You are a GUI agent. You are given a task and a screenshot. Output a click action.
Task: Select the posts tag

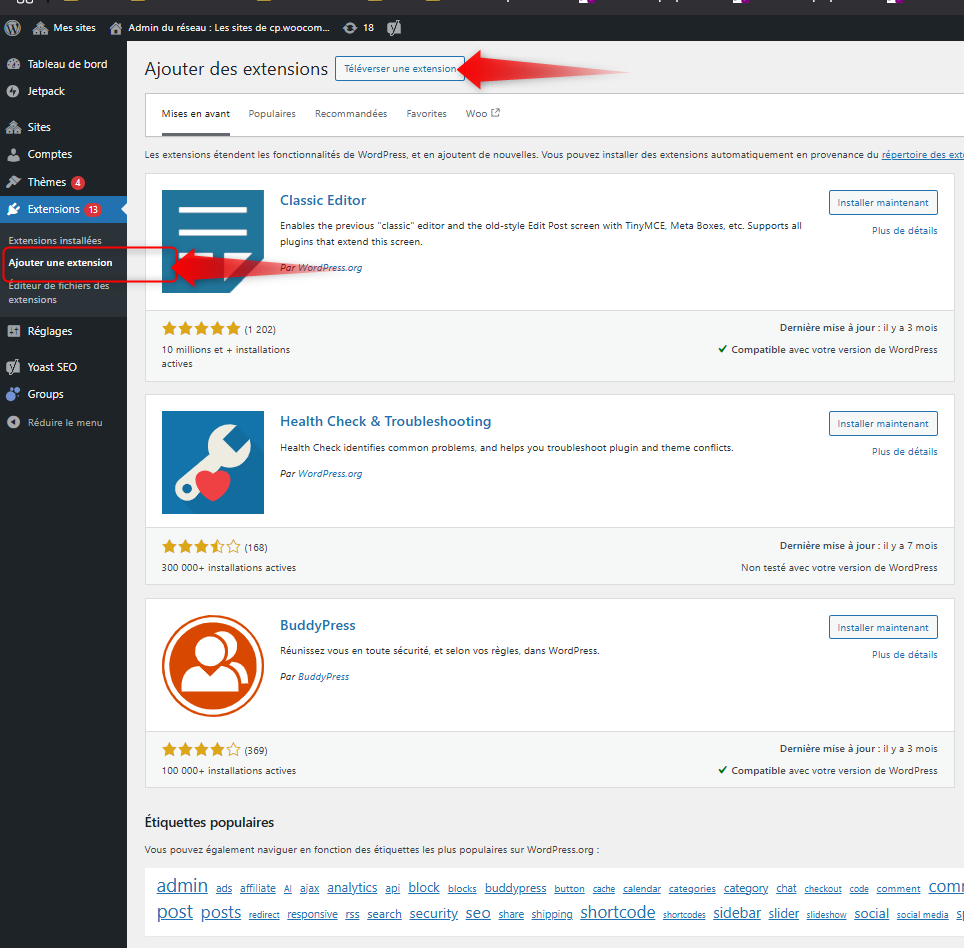[x=221, y=912]
